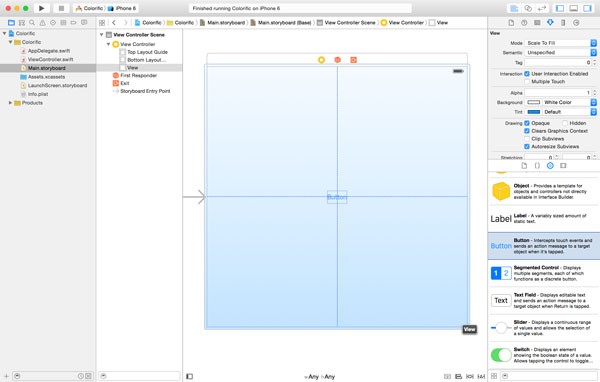Screen dimensions: 600x382
Task: Collapse View Controller Scene in outline
Action: [102, 35]
